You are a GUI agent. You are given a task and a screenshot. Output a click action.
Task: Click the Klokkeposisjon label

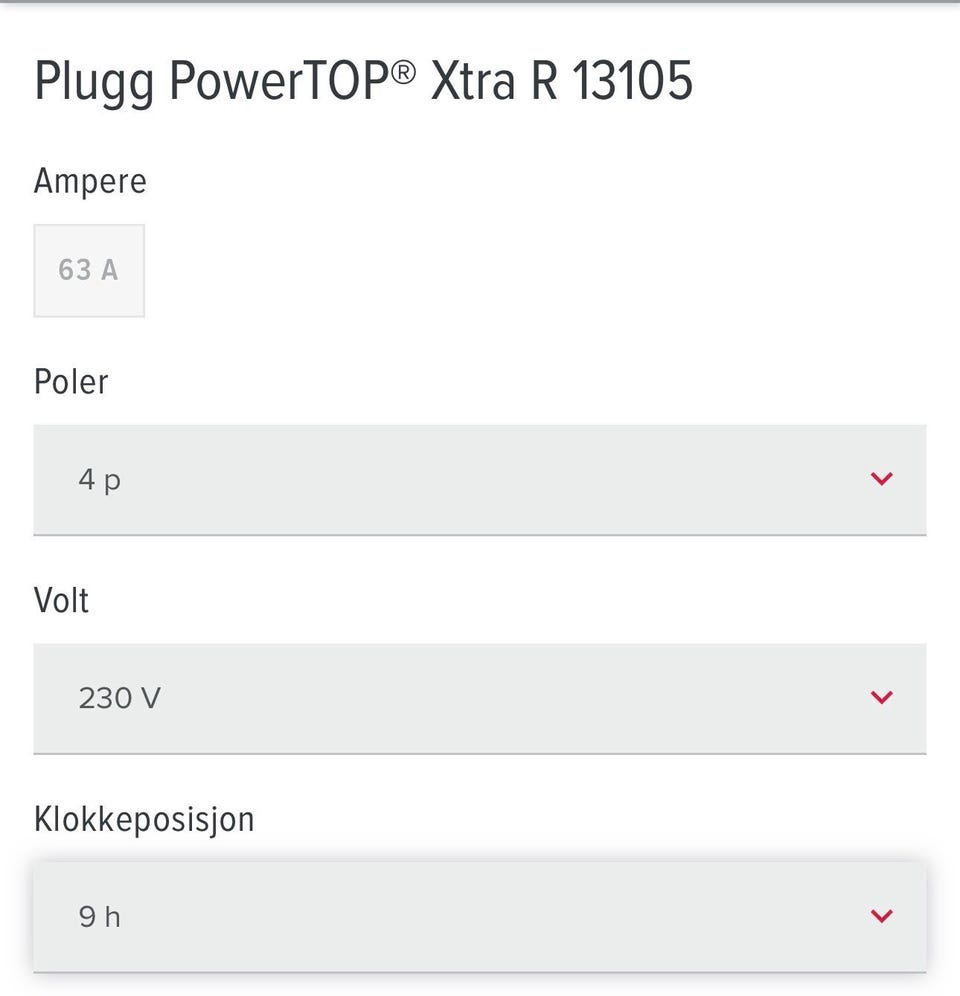(144, 819)
